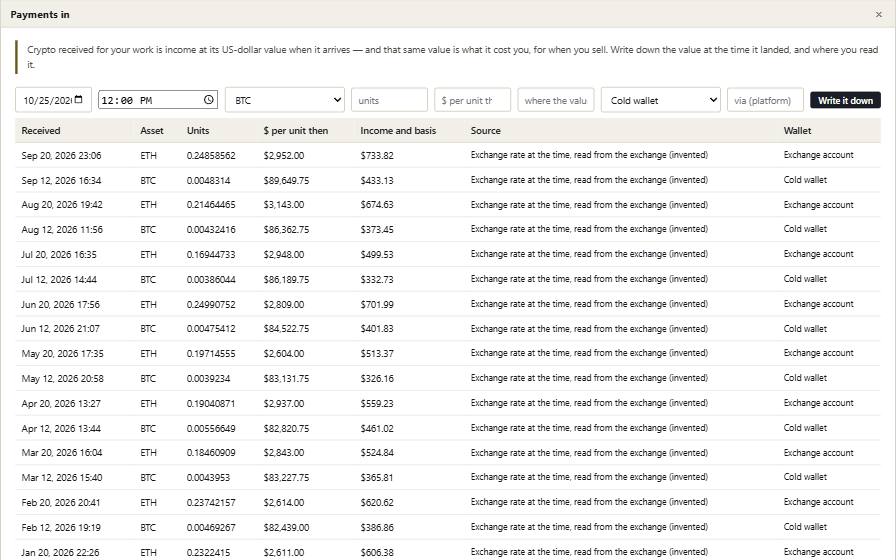This screenshot has height=560, width=896.
Task: Click units value 0.19040871
Action: [211, 403]
